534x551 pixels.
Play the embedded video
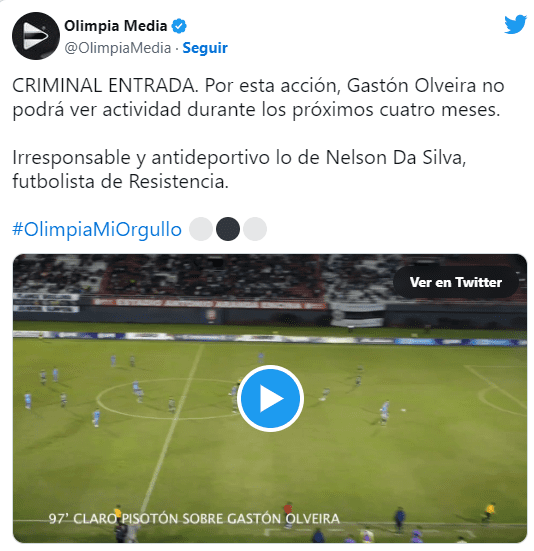[270, 398]
